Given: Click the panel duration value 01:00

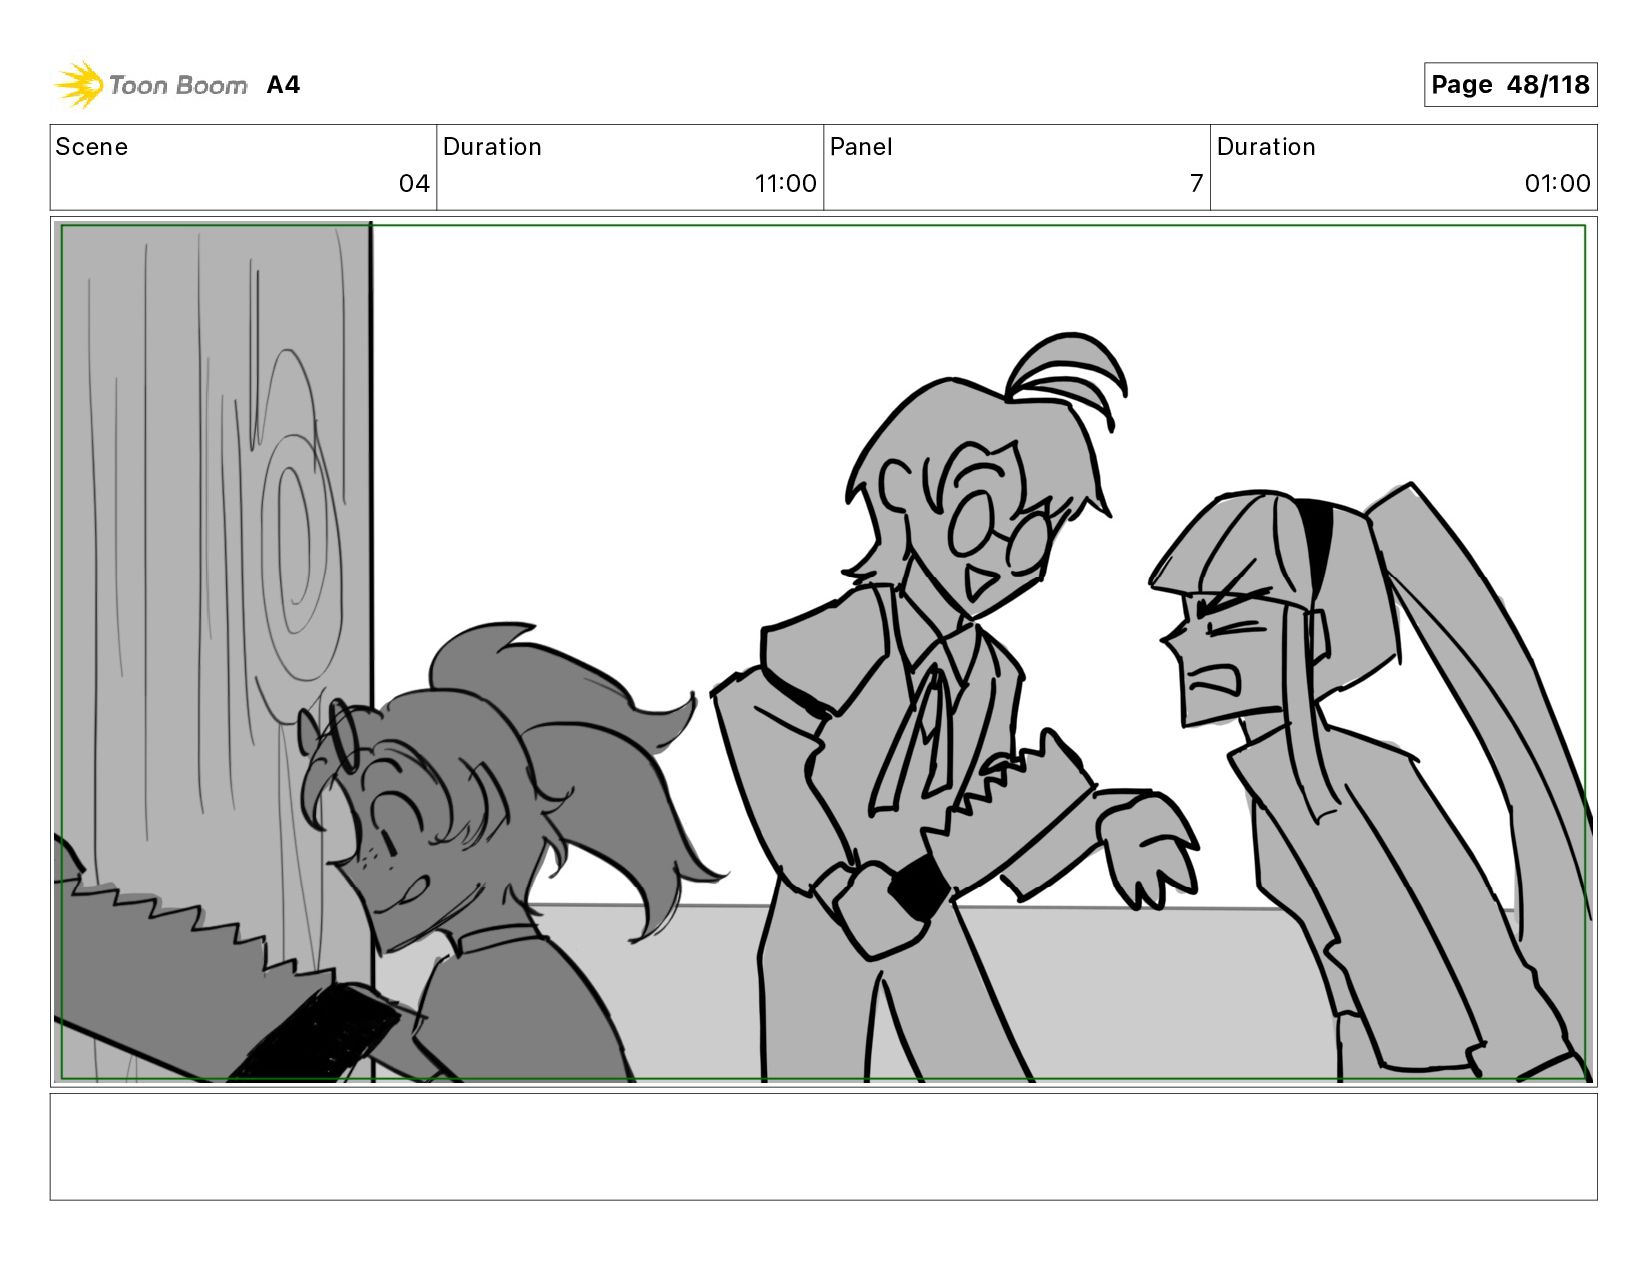Looking at the screenshot, I should (1557, 184).
